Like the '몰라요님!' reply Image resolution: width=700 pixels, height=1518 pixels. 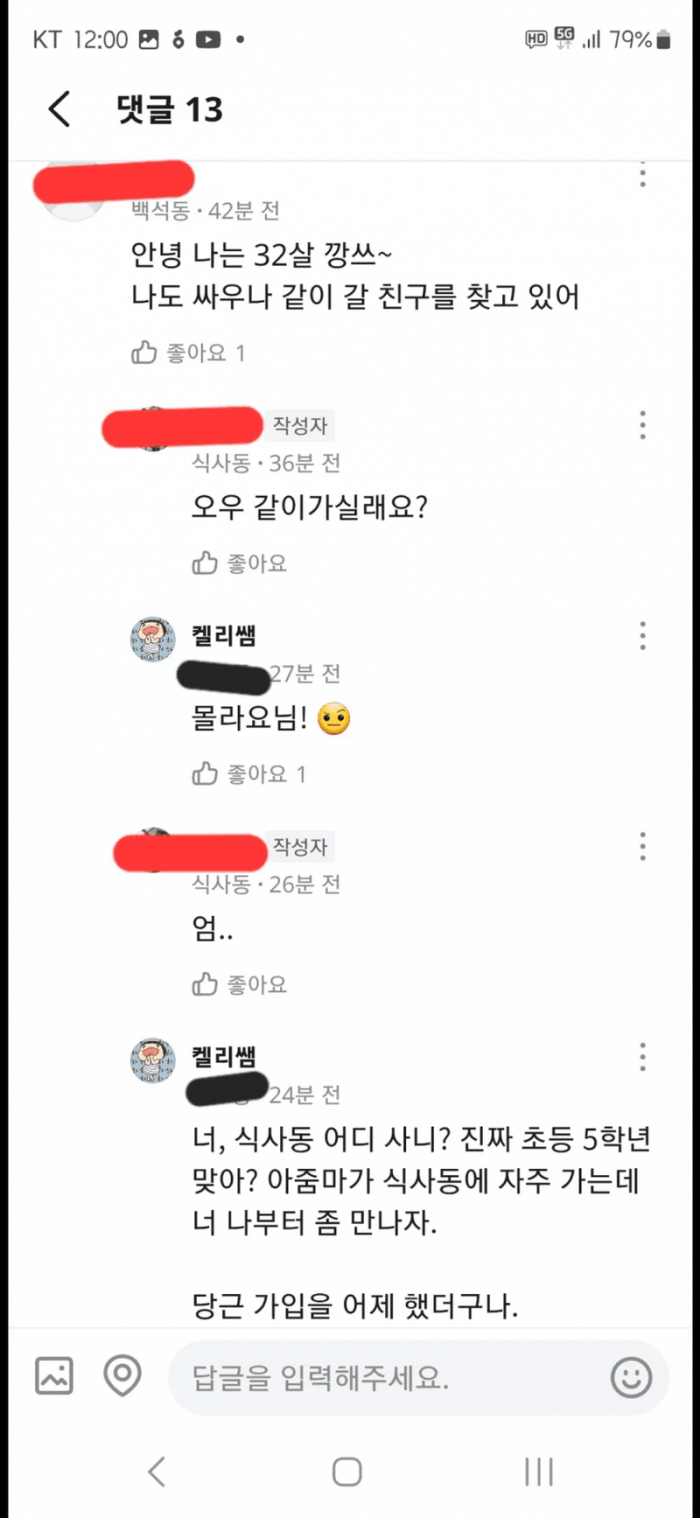250,773
